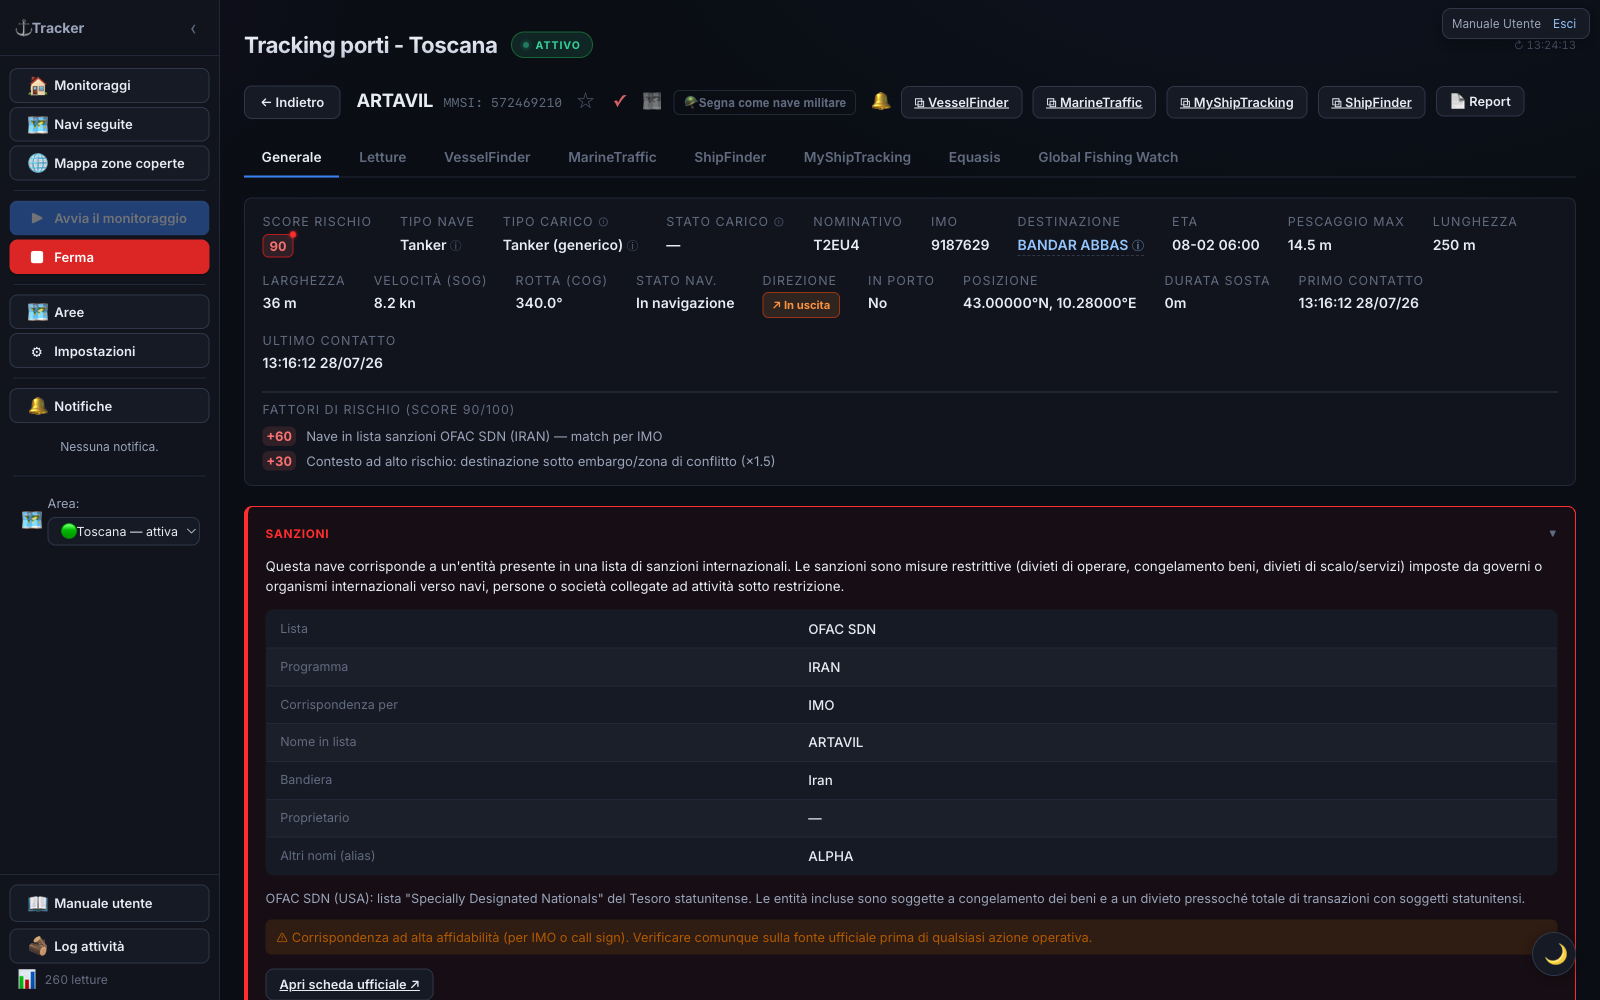Go back with the Indietro button

pos(292,102)
